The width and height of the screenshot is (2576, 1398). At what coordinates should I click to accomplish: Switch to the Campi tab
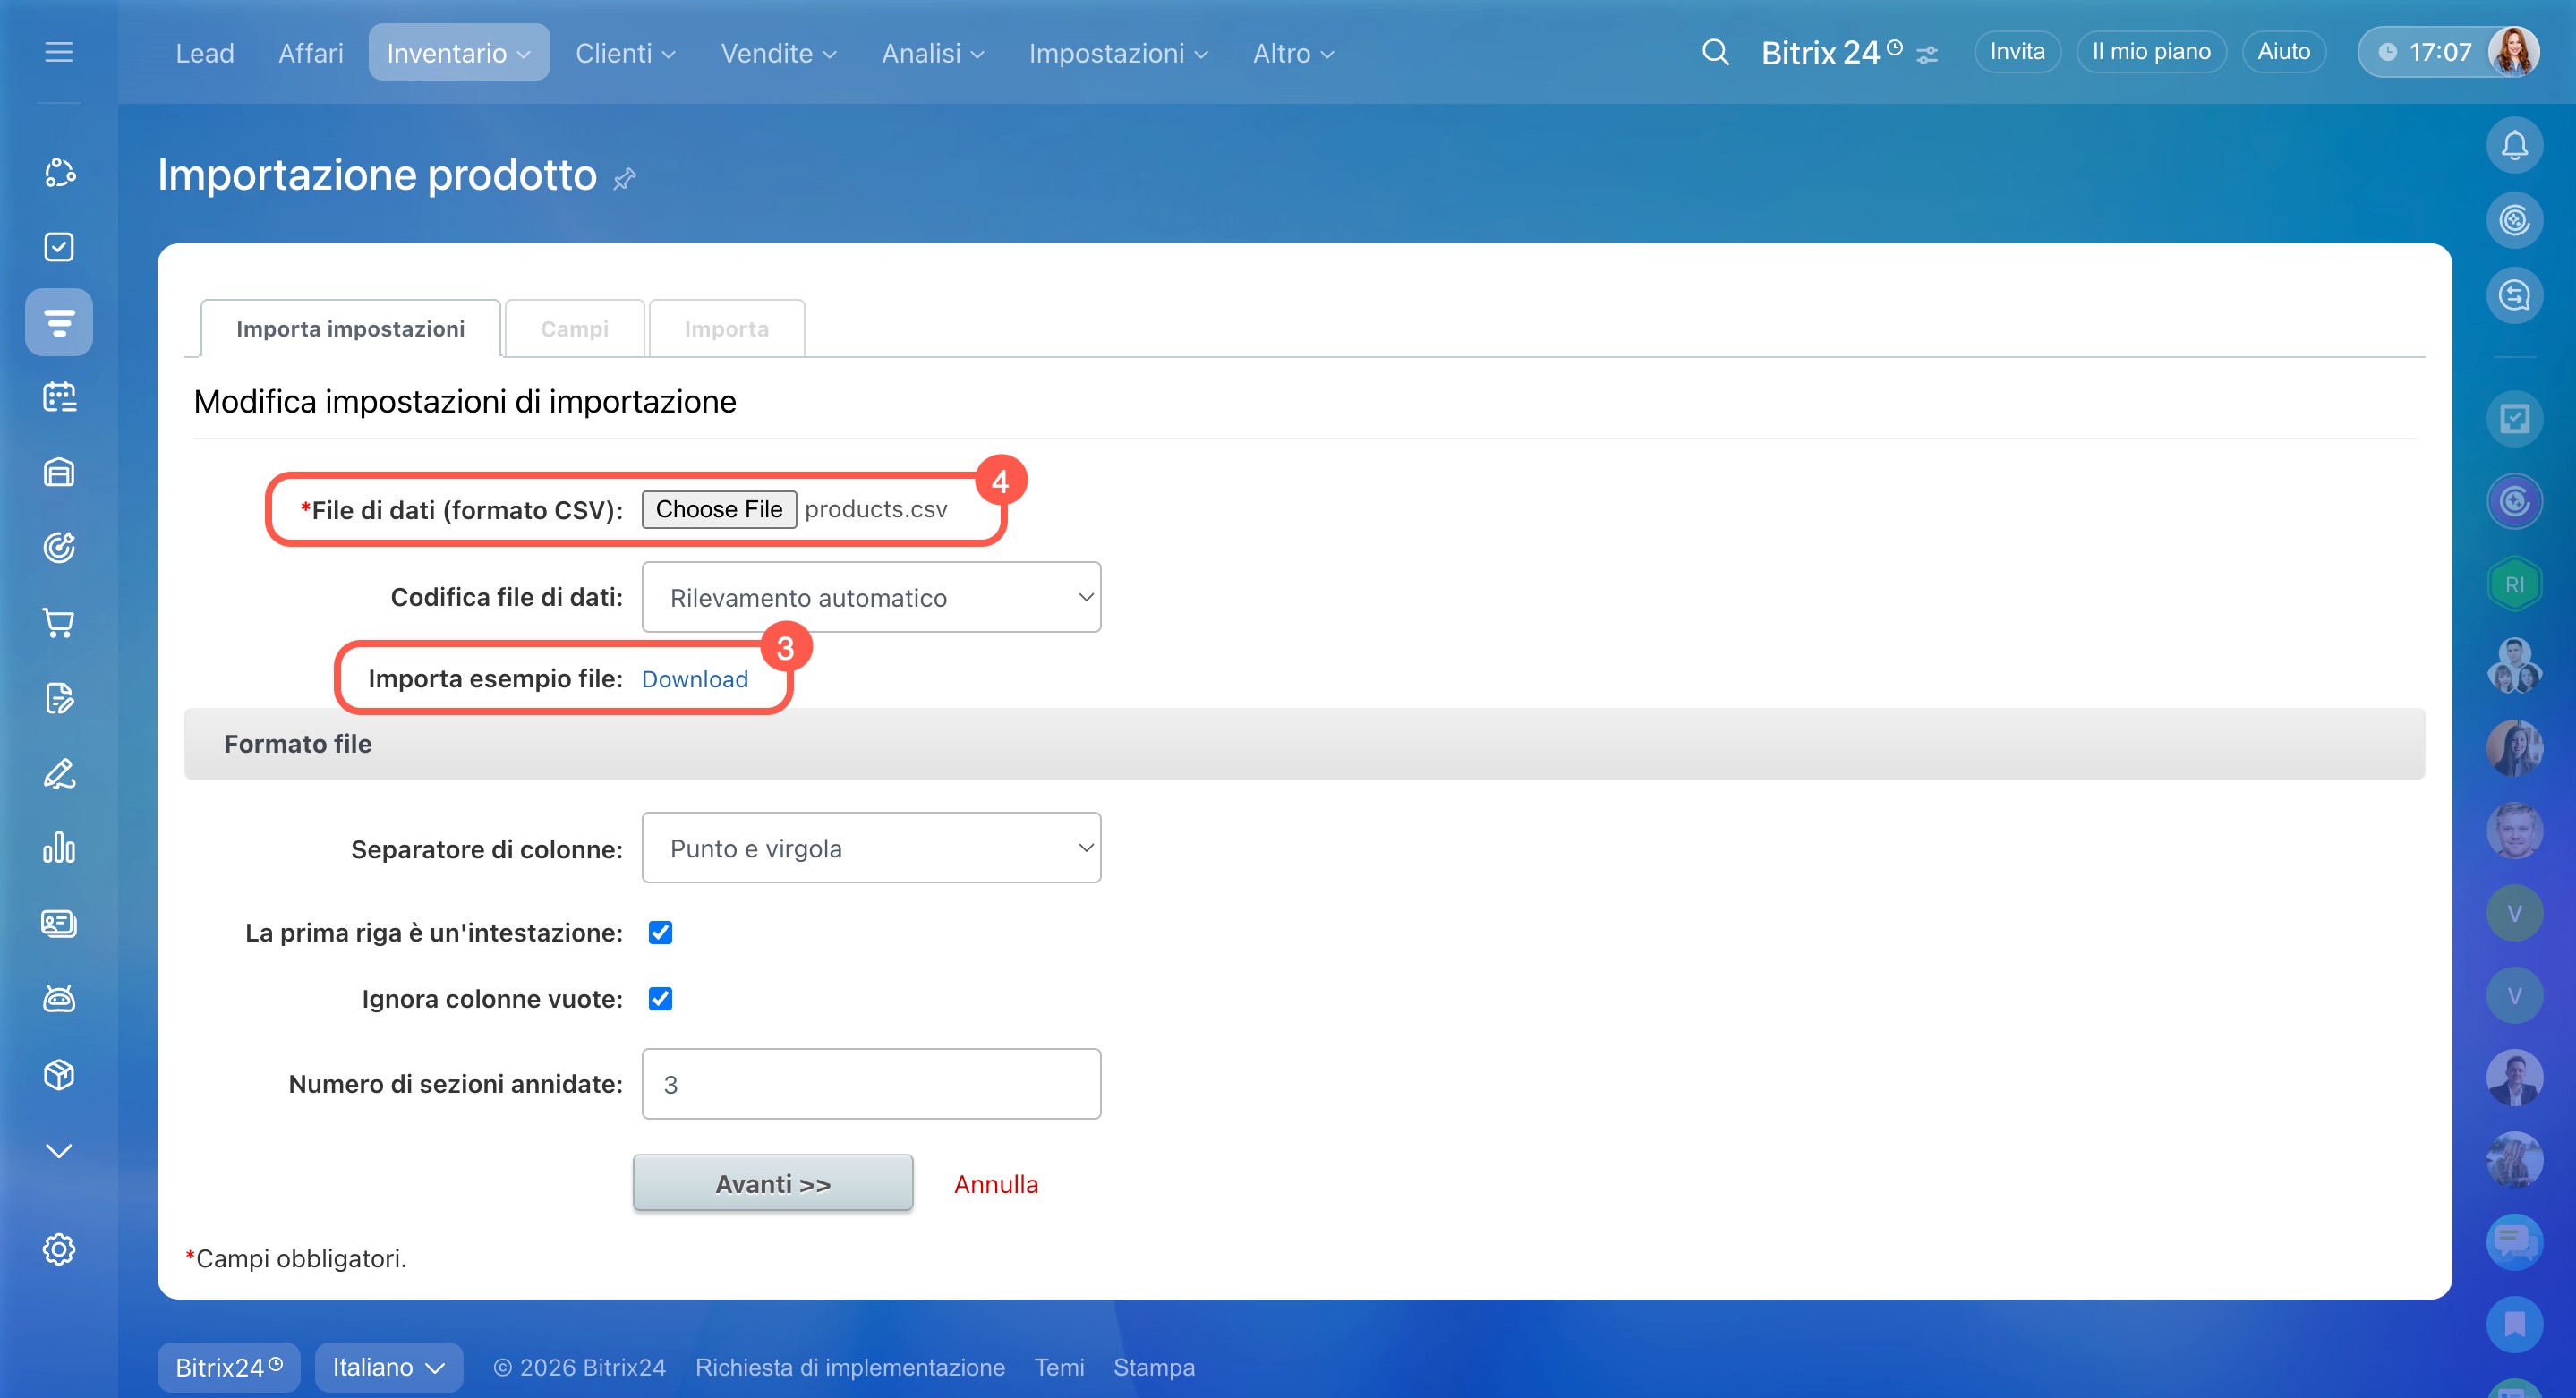[574, 329]
